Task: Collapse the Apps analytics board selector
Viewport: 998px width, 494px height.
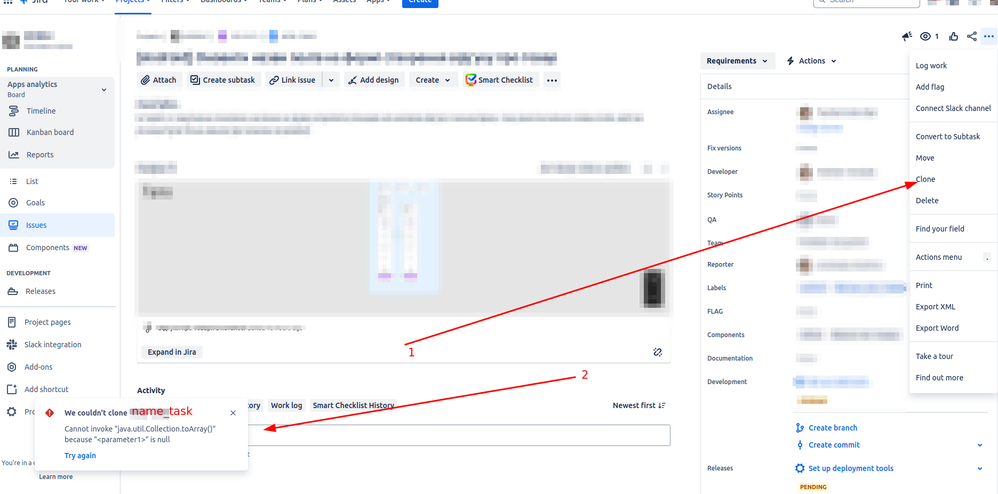Action: pyautogui.click(x=104, y=90)
